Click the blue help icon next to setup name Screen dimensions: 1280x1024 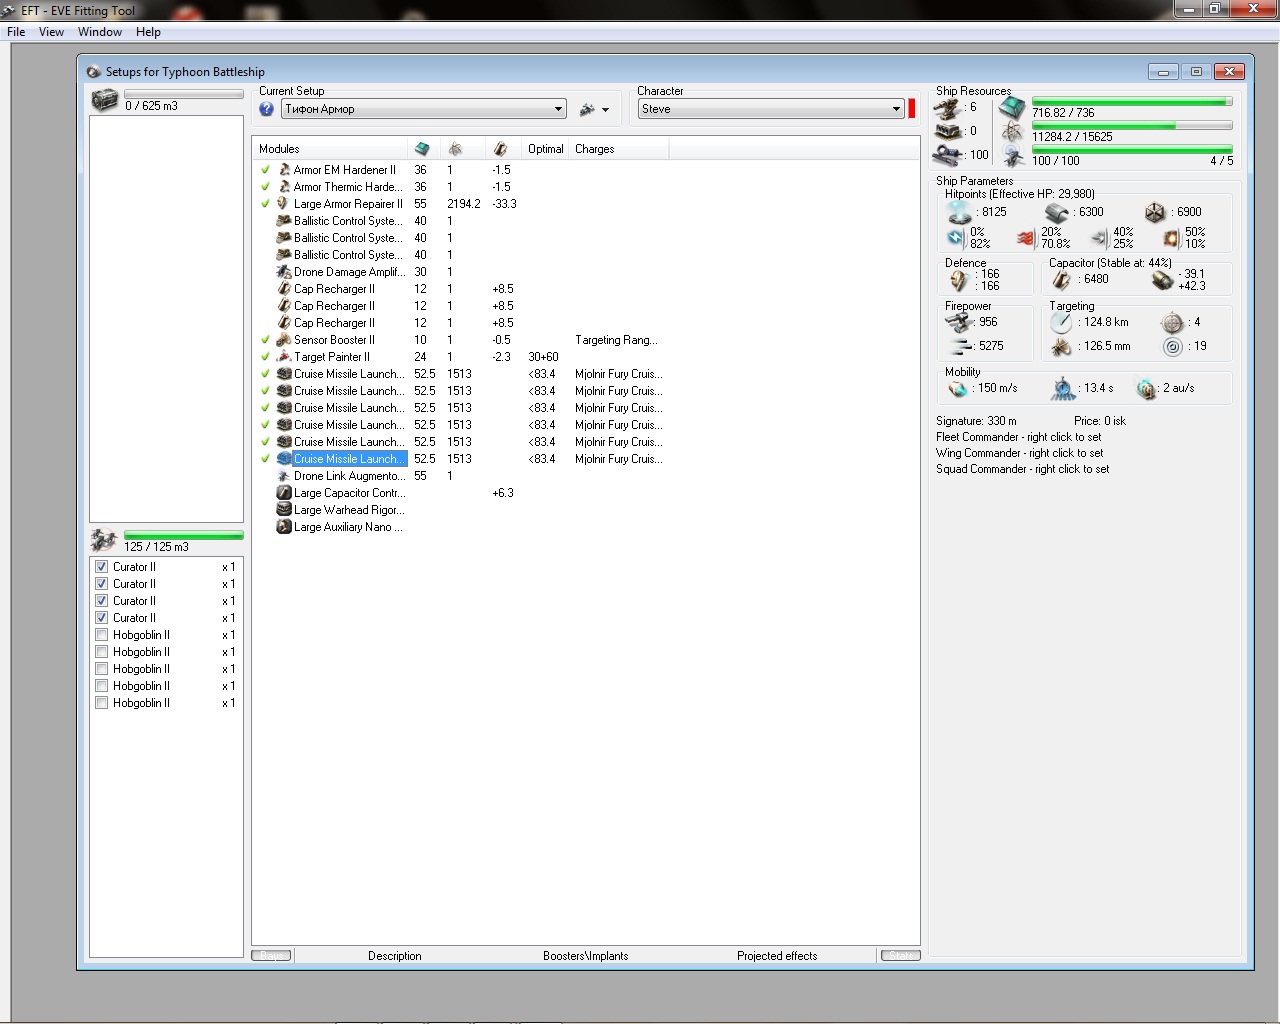tap(266, 109)
